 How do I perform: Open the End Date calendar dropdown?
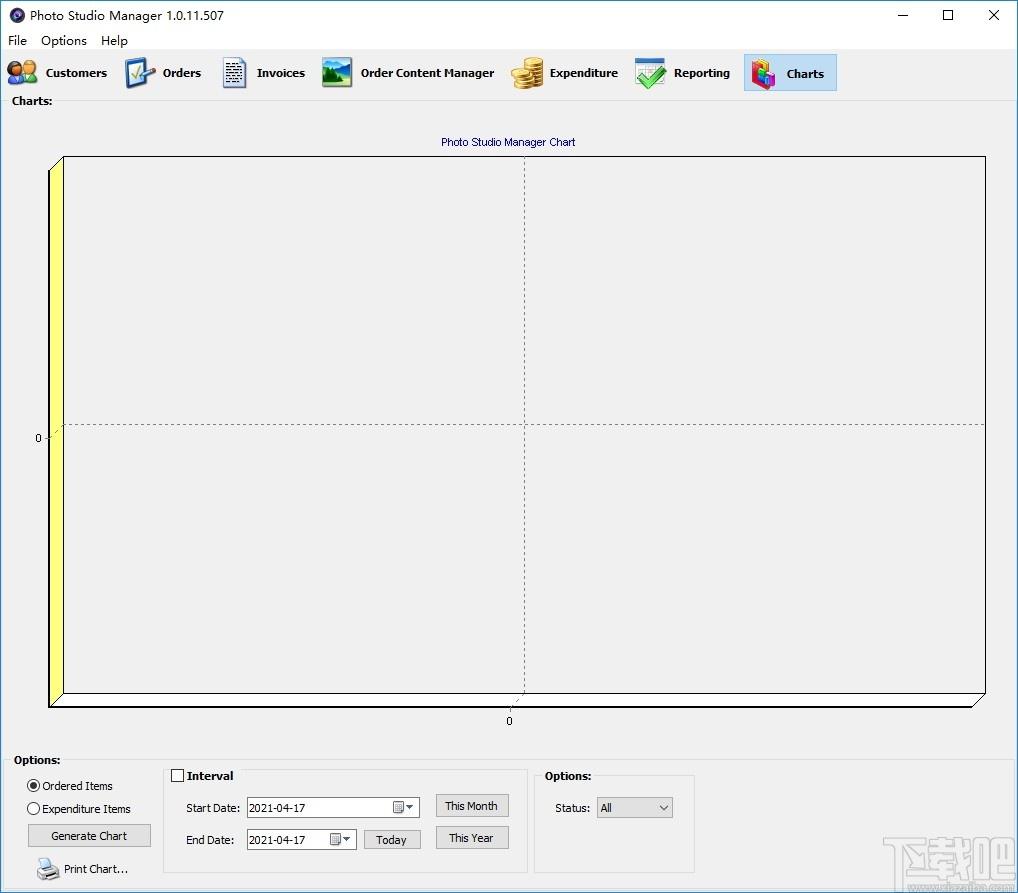[341, 839]
